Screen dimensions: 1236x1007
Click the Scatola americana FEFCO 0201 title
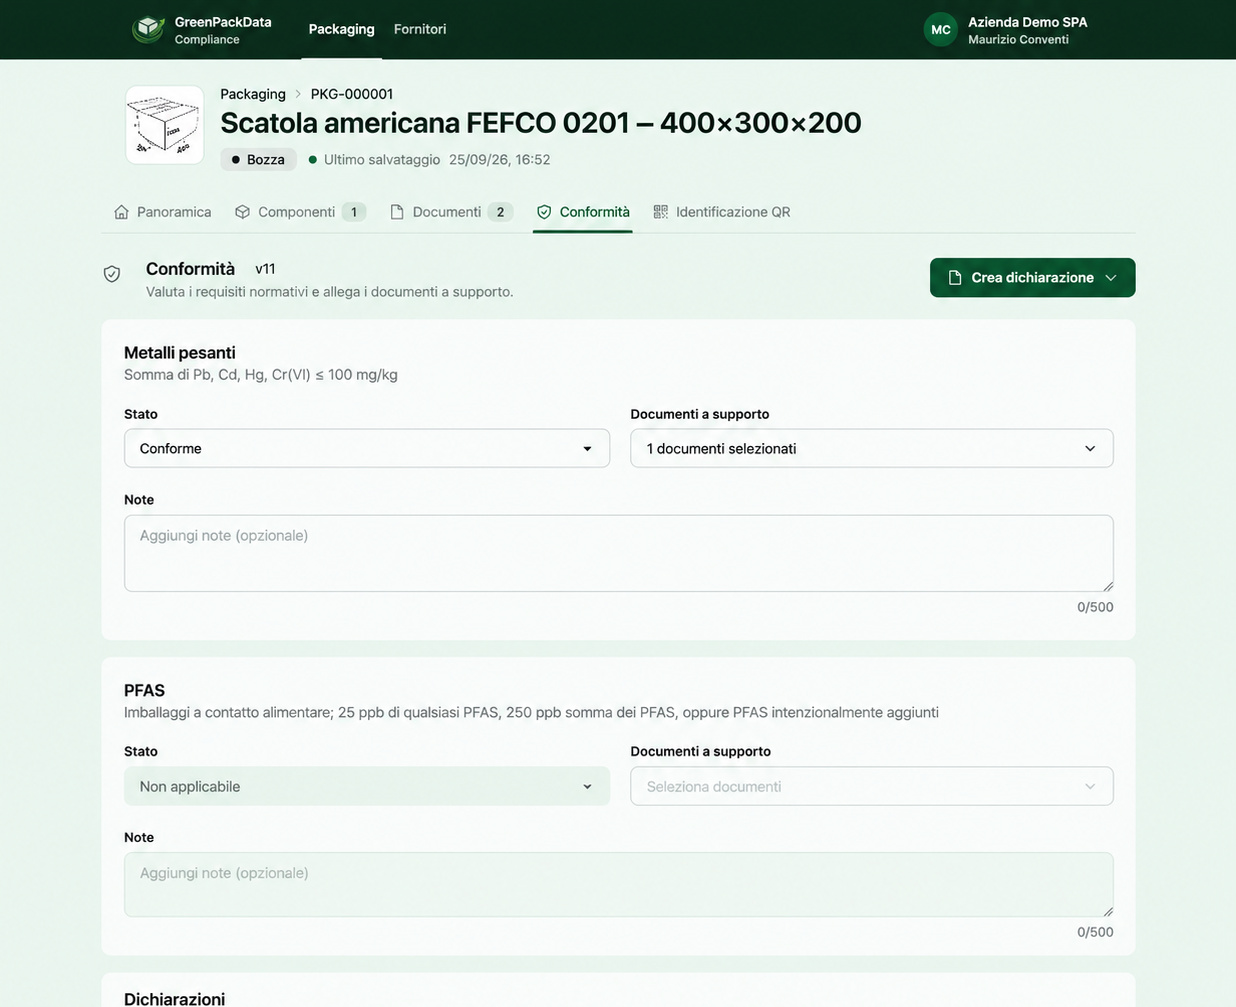tap(541, 123)
